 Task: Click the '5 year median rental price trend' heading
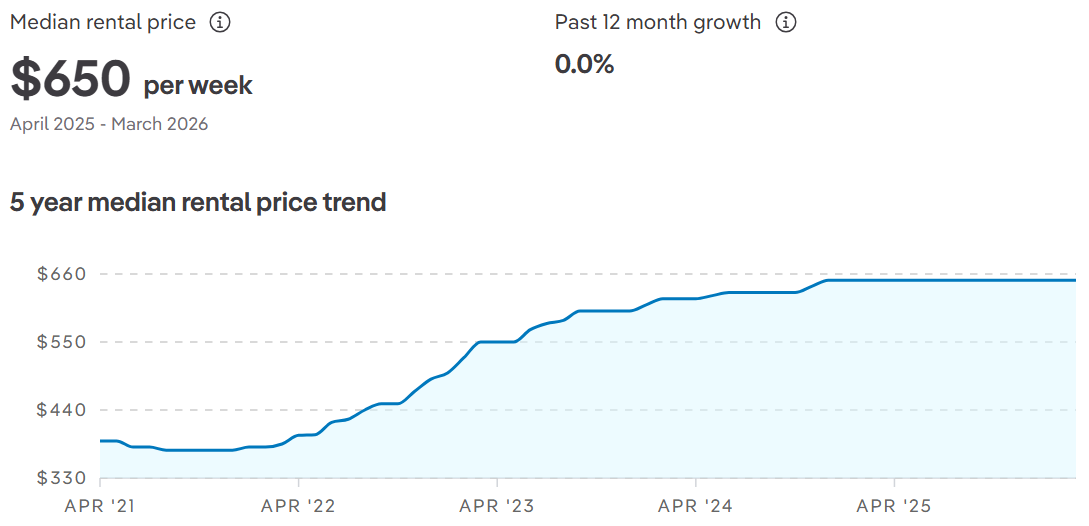pos(198,202)
